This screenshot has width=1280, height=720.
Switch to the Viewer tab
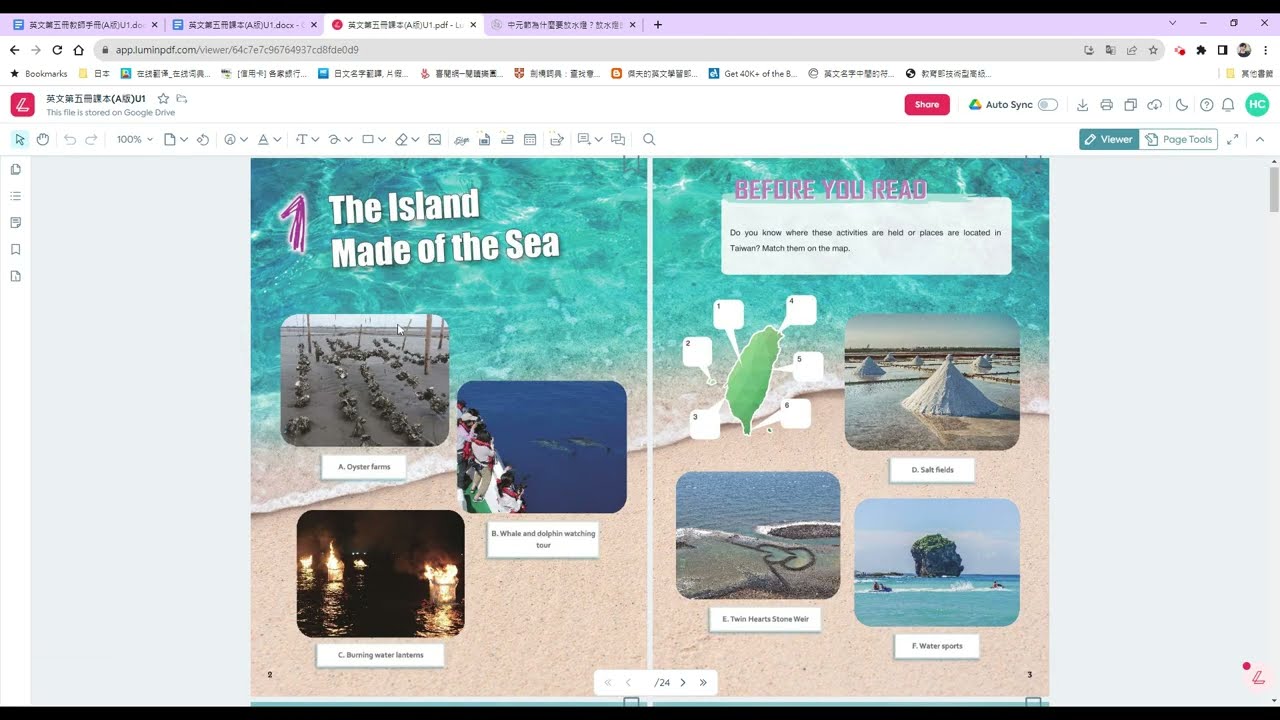tap(1109, 140)
